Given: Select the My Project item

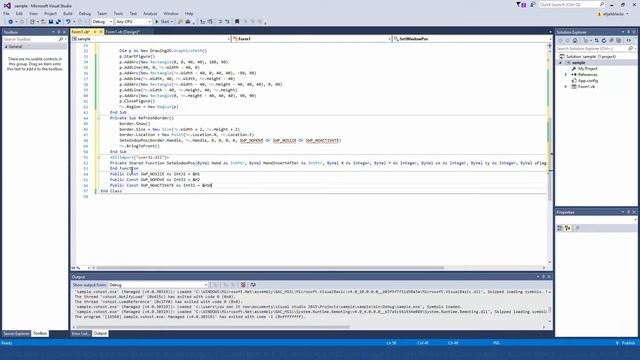Looking at the screenshot, I should coord(587,69).
